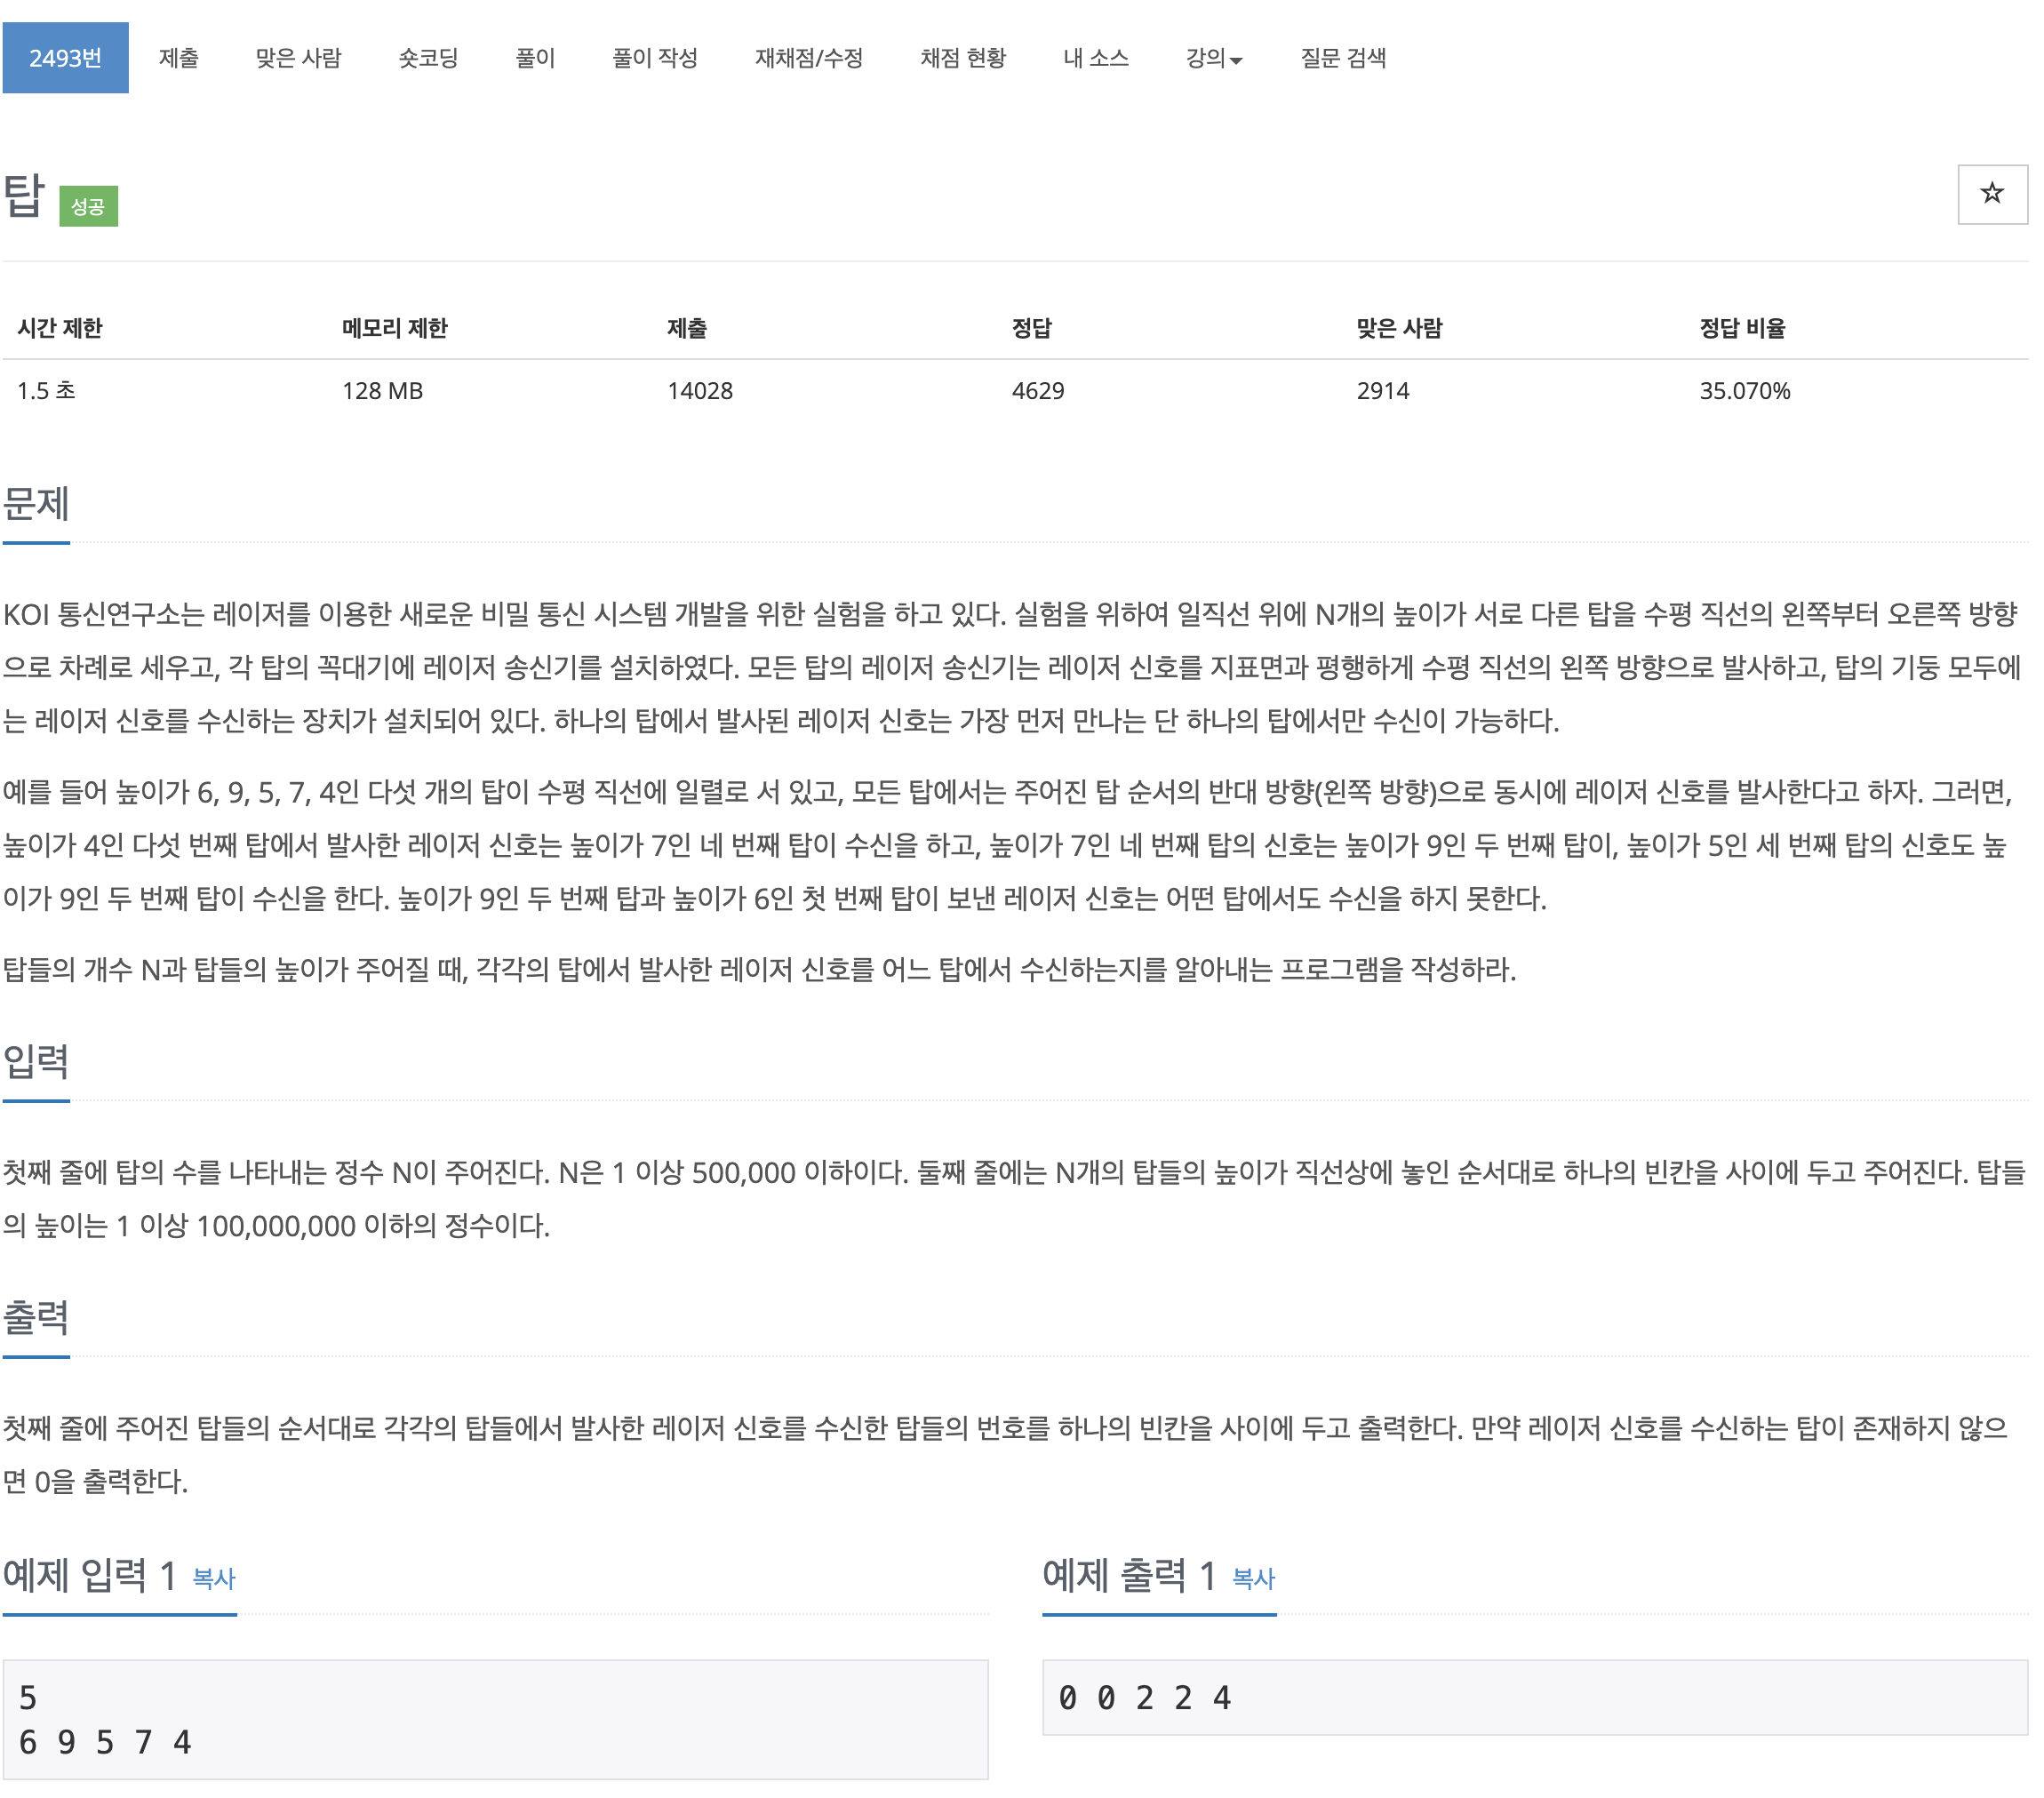Screen dimensions: 2044x1798
Task: Click the 정답 비율 column header
Action: (x=1741, y=328)
